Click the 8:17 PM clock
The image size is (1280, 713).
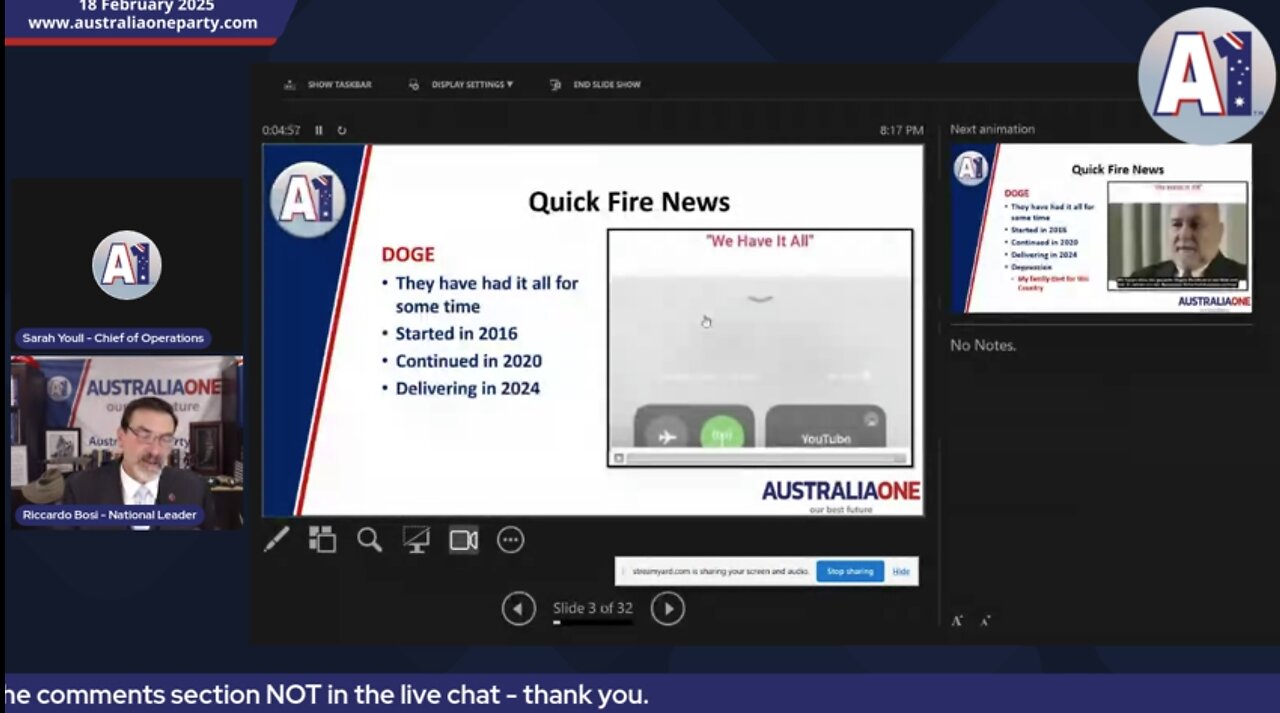(901, 130)
